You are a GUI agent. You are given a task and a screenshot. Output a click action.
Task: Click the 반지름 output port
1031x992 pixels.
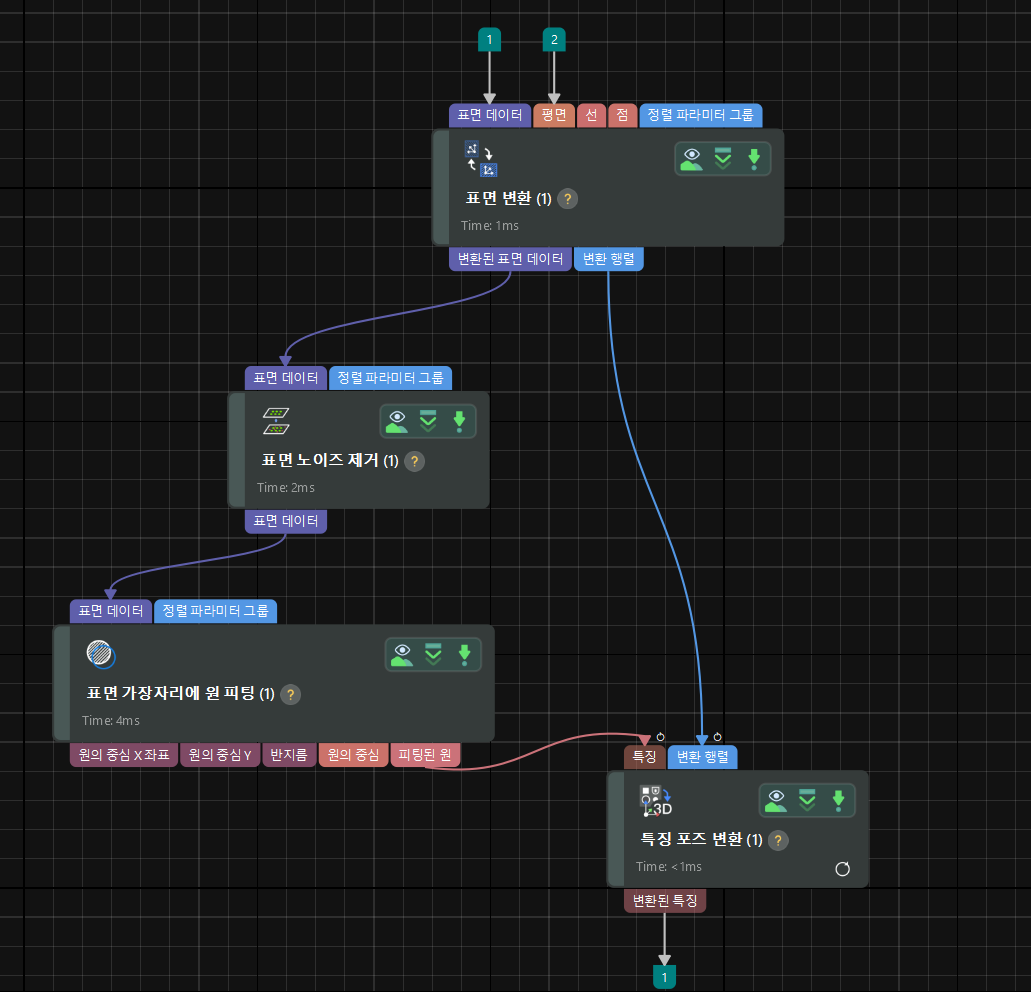click(289, 755)
